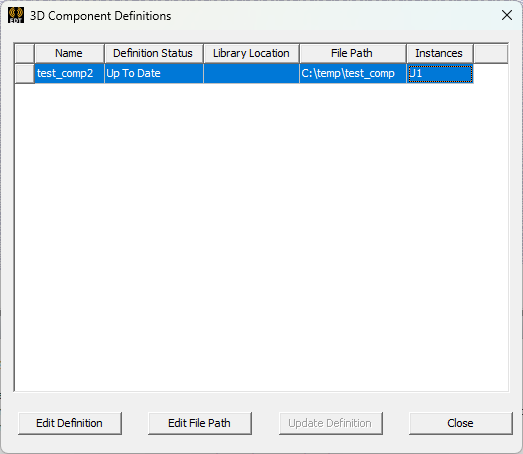Click the empty Library Location cell of test_comp2
The image size is (523, 454).
pos(251,73)
